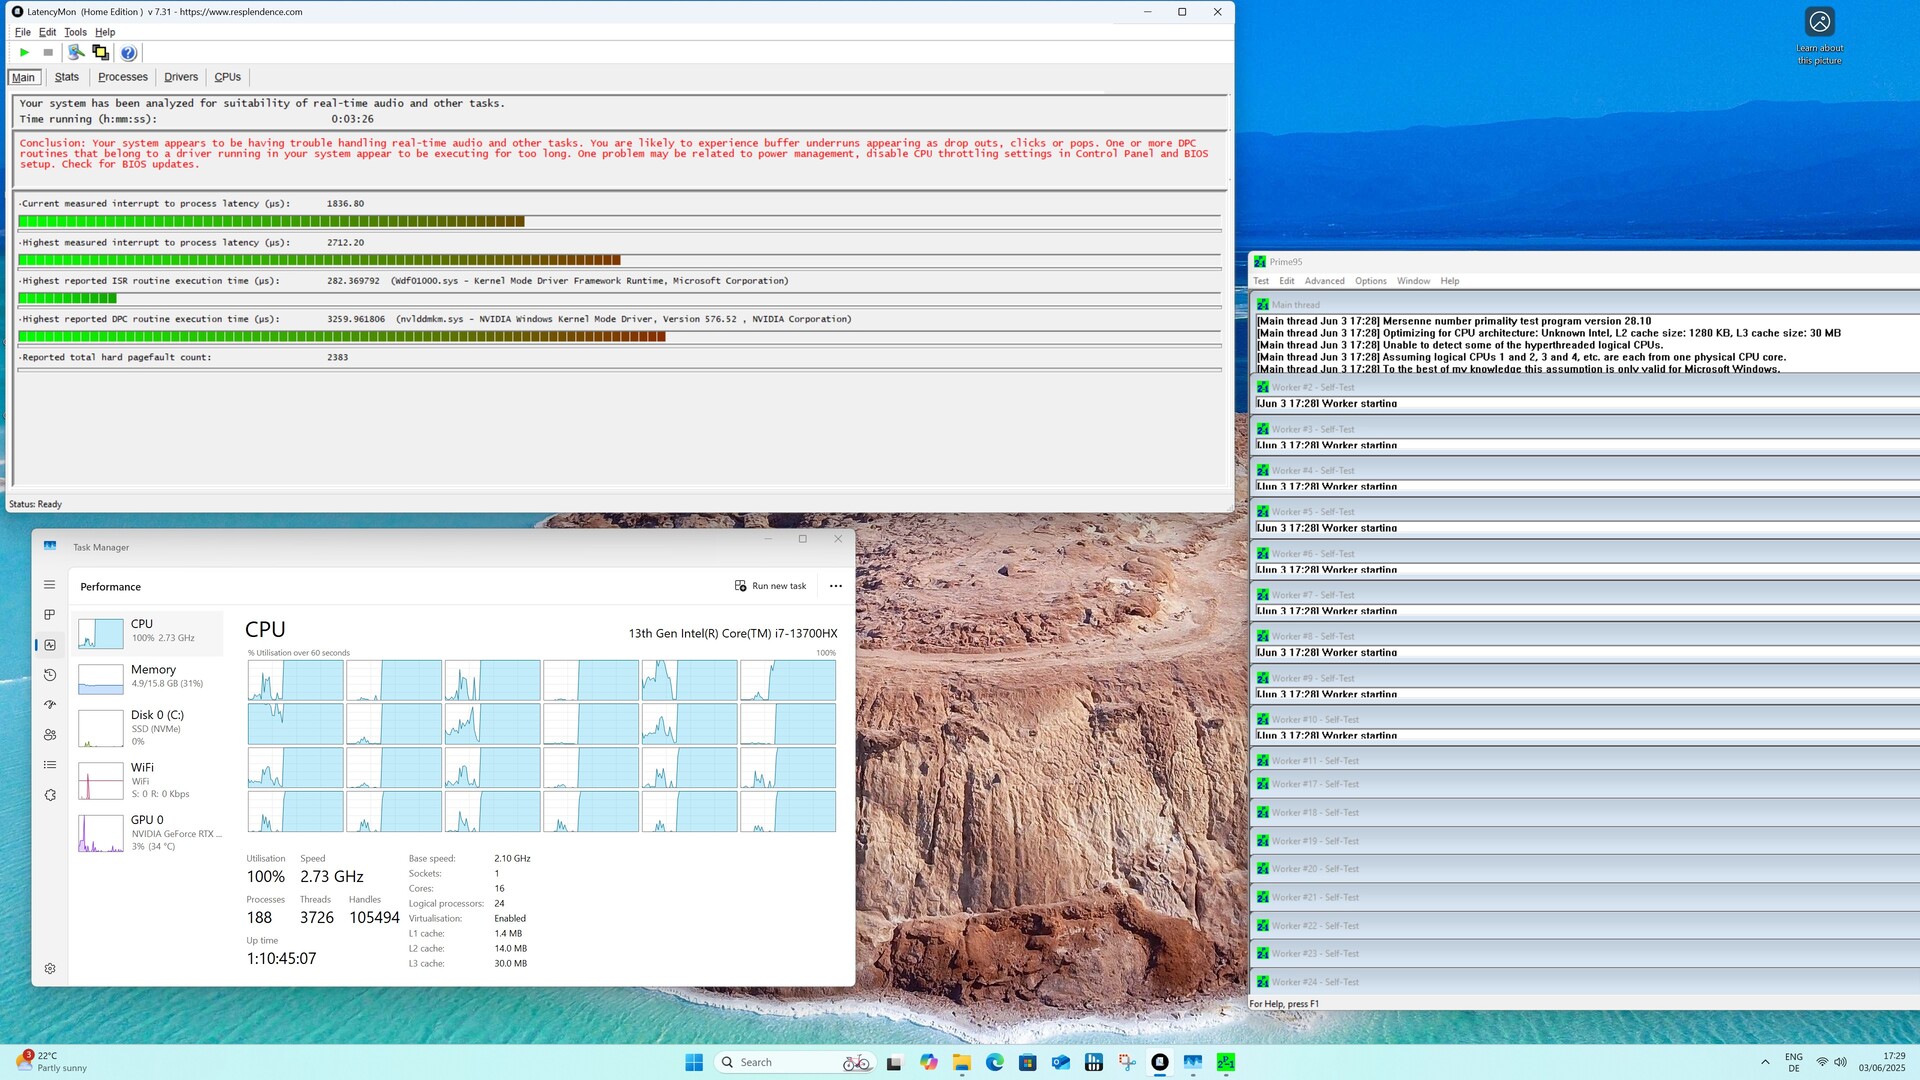1920x1080 pixels.
Task: Open Task Manager App history page icon
Action: pyautogui.click(x=50, y=675)
